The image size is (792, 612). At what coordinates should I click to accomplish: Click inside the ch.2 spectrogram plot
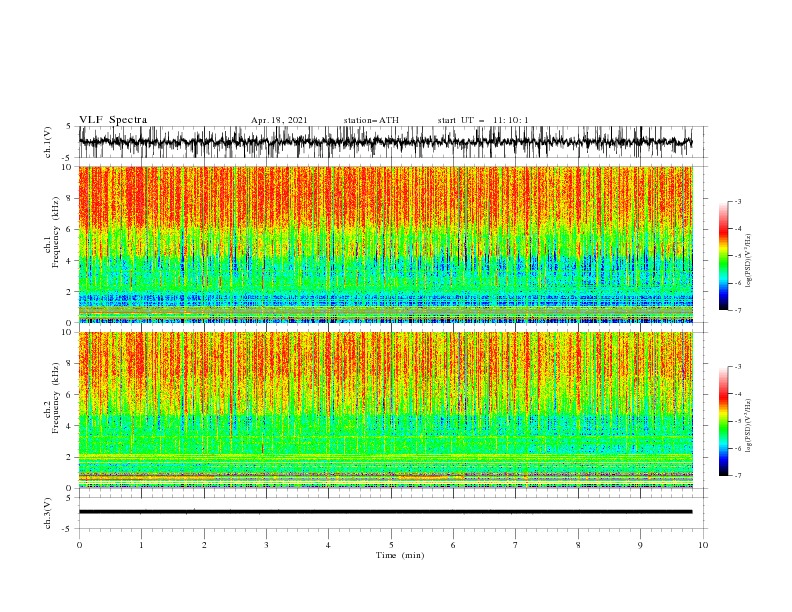point(385,410)
